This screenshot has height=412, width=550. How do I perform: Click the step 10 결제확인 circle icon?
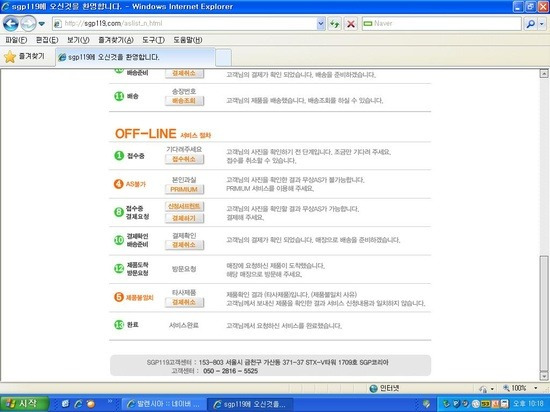pos(119,240)
